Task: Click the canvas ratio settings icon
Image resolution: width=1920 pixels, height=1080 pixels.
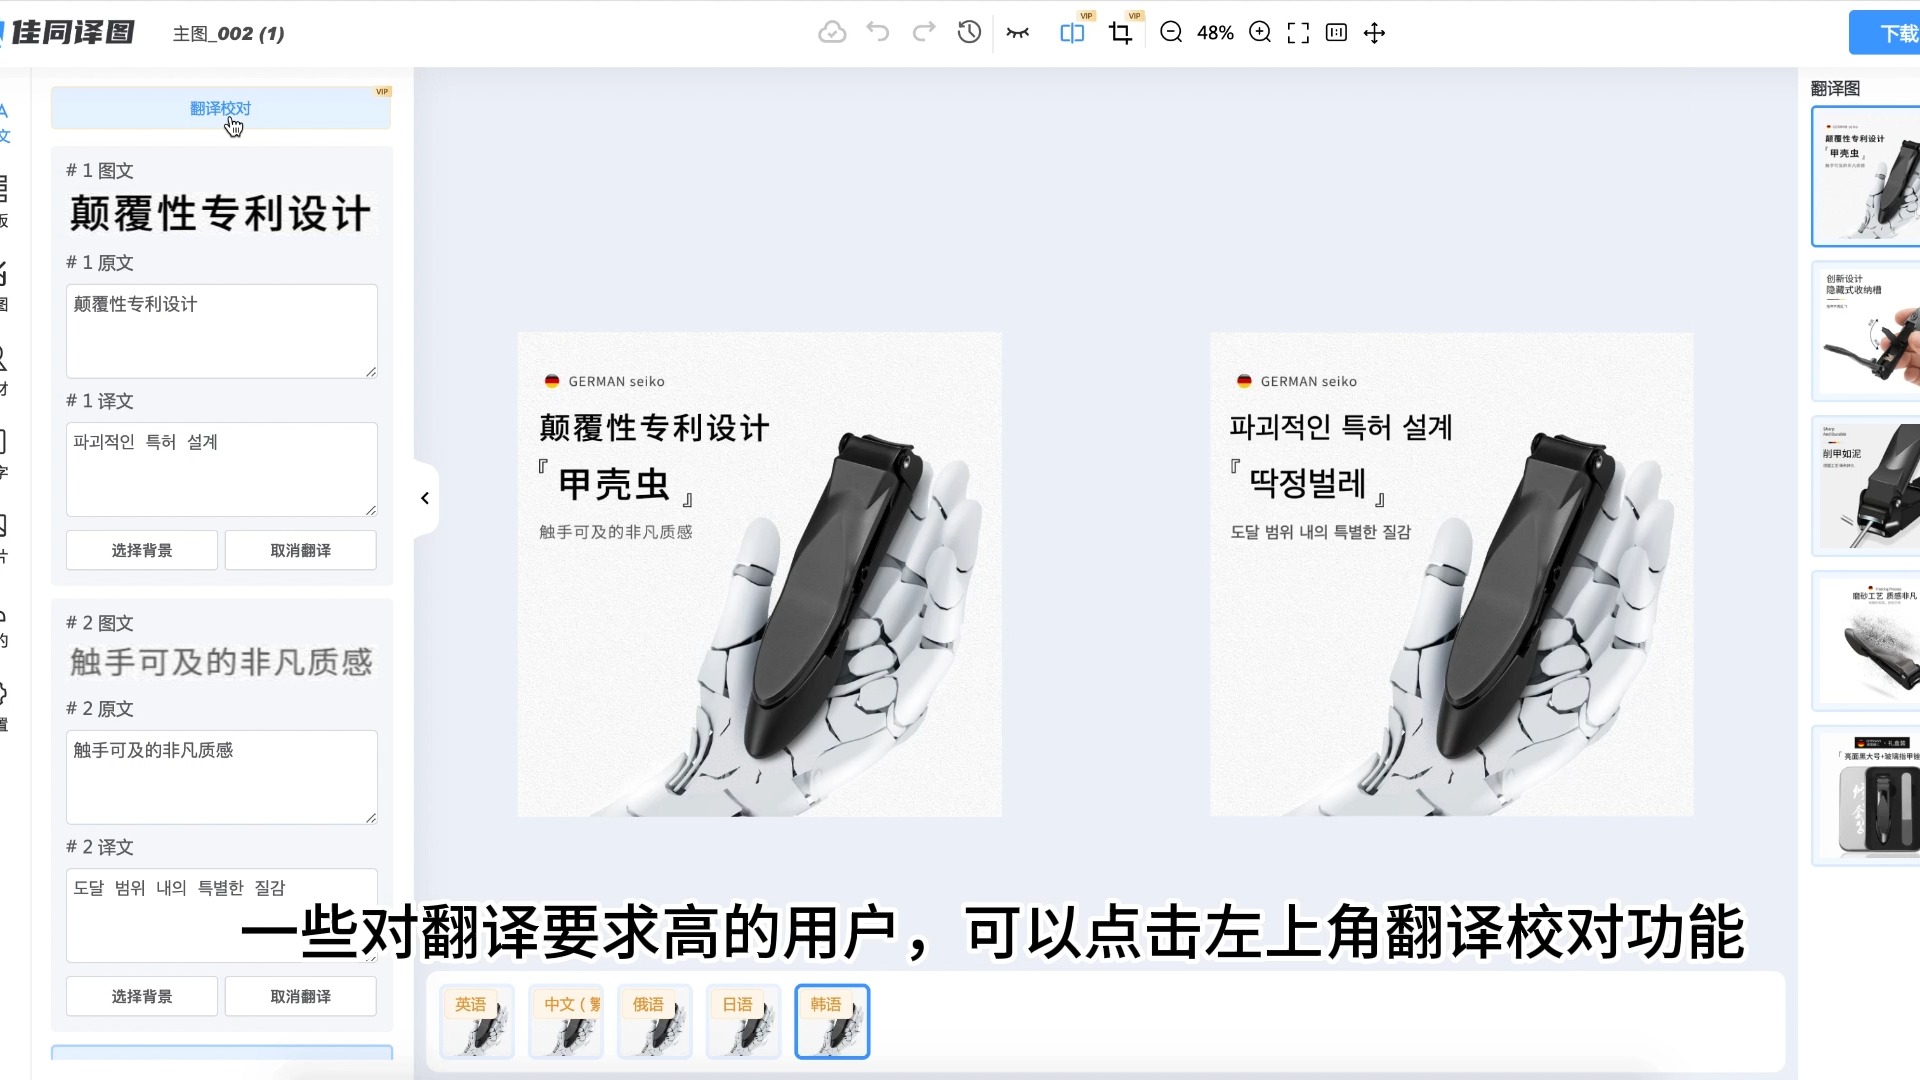Action: coord(1336,32)
